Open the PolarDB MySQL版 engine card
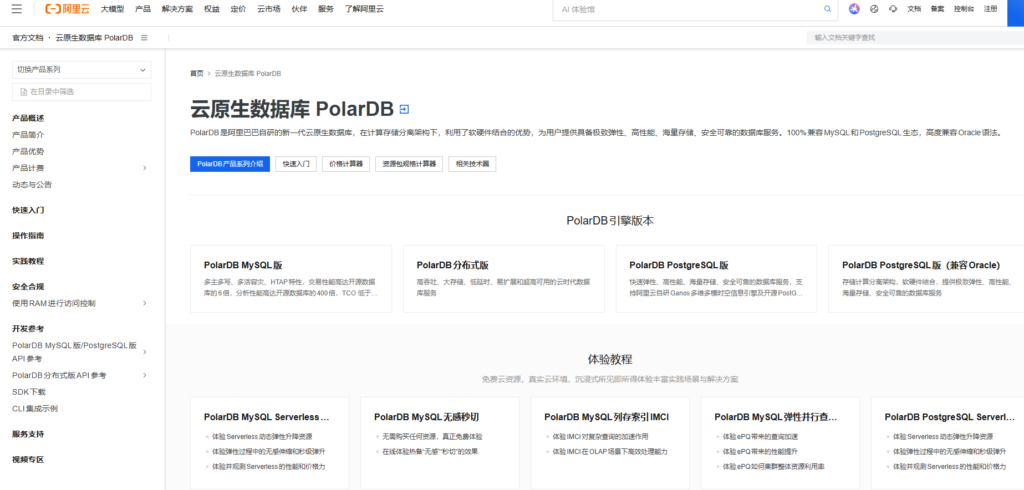This screenshot has width=1024, height=490. tap(291, 279)
